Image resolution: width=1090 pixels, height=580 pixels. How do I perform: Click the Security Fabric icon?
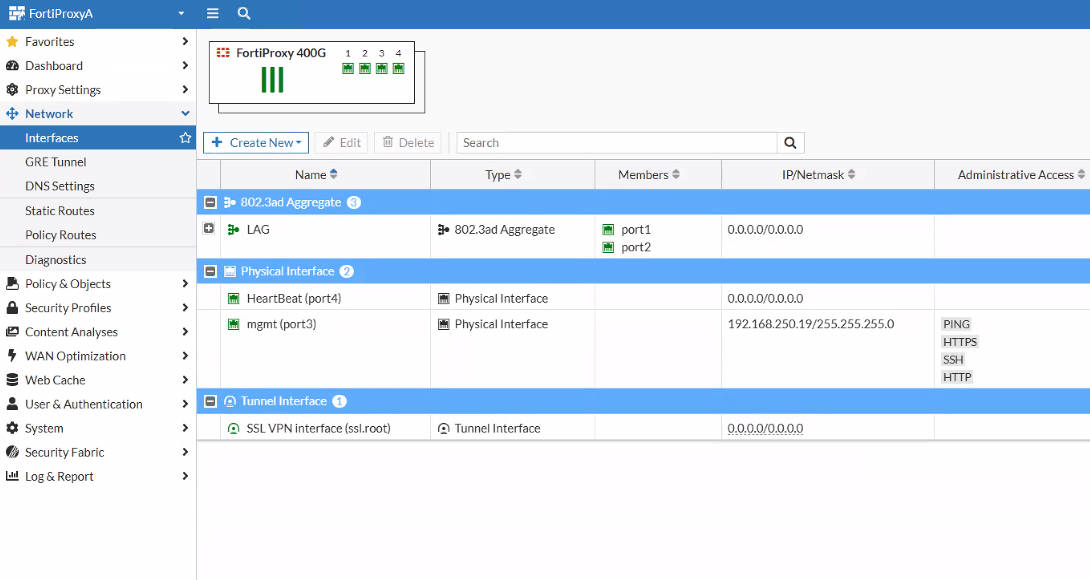12,452
